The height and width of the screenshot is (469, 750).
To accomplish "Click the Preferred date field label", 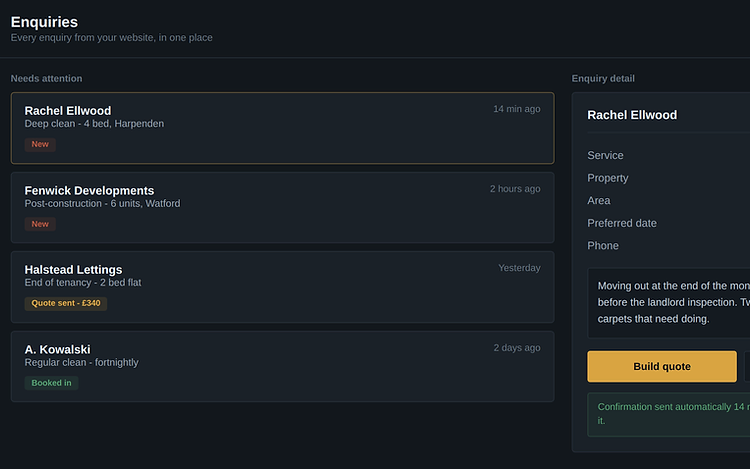I will pos(622,223).
